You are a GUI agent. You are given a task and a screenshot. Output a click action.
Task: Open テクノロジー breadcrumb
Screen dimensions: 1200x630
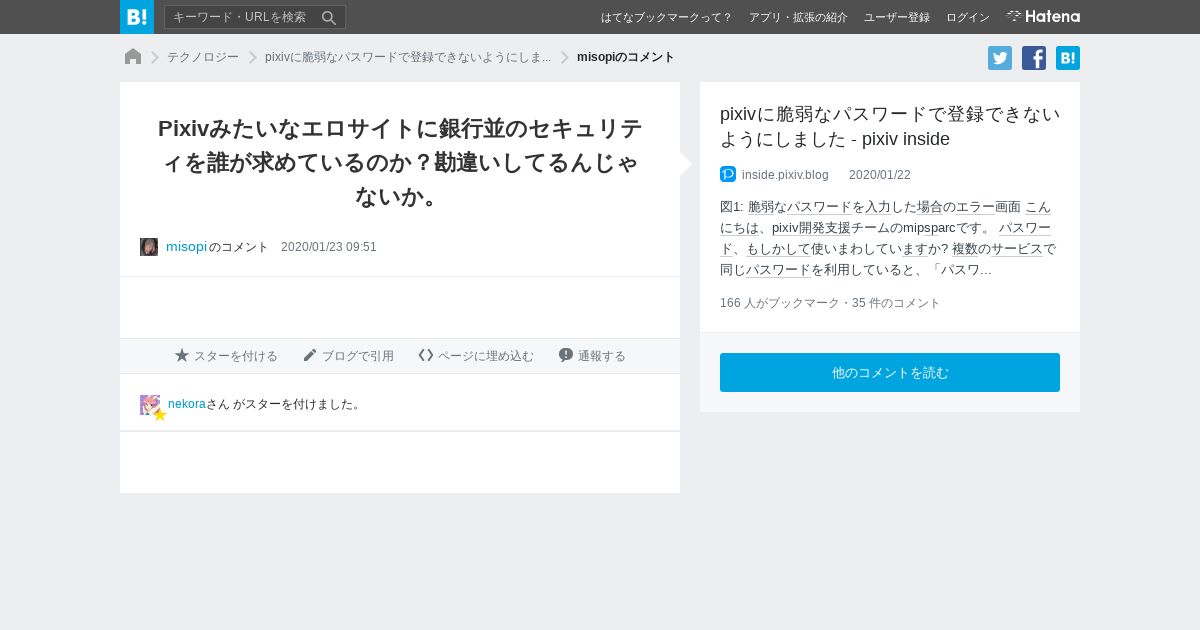pyautogui.click(x=203, y=57)
